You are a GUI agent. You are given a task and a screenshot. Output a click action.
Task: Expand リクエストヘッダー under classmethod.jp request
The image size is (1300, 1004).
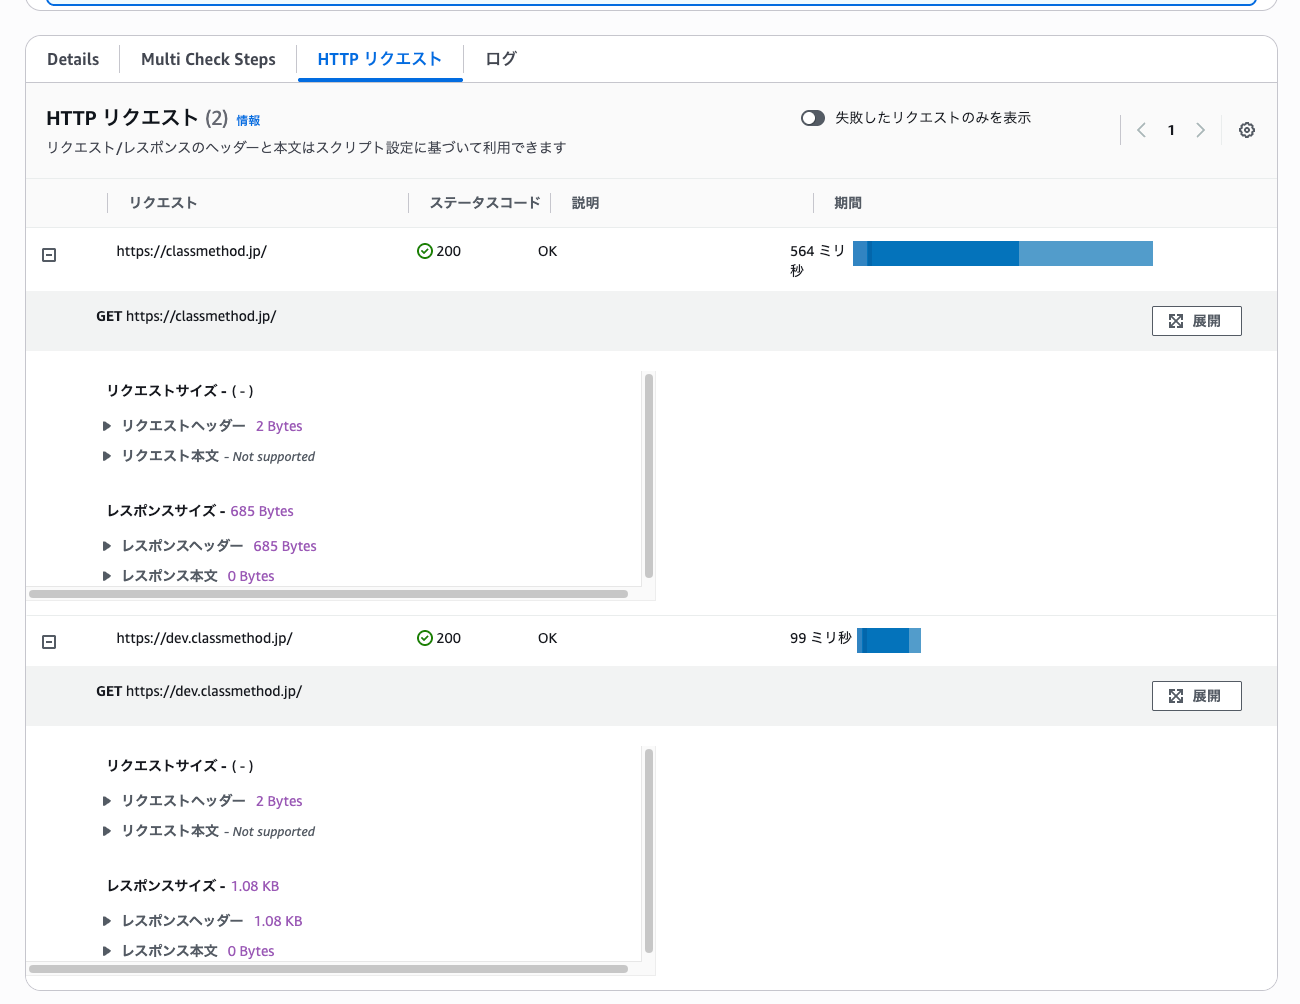pyautogui.click(x=107, y=426)
